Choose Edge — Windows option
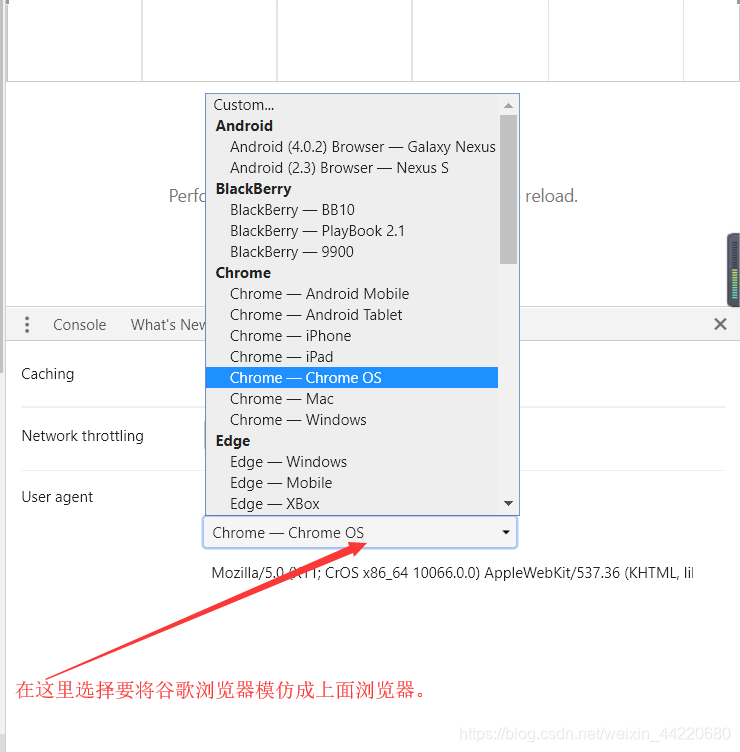Viewport: 740px width, 752px height. tap(352, 462)
